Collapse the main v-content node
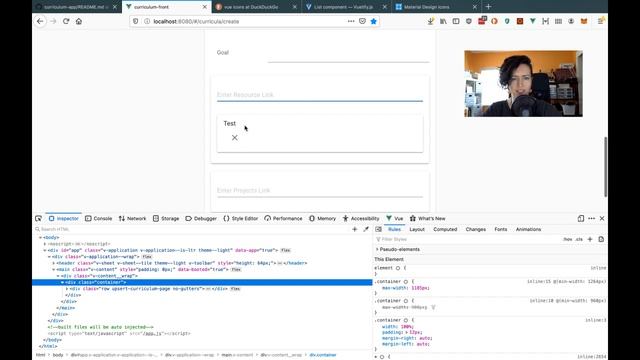 (x=53, y=270)
